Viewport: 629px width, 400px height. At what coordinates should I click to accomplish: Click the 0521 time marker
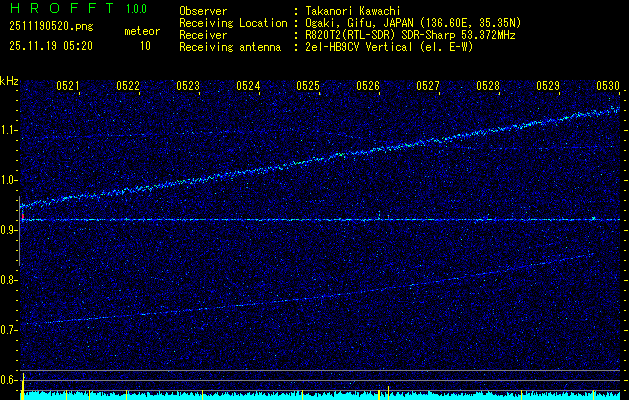pyautogui.click(x=68, y=86)
